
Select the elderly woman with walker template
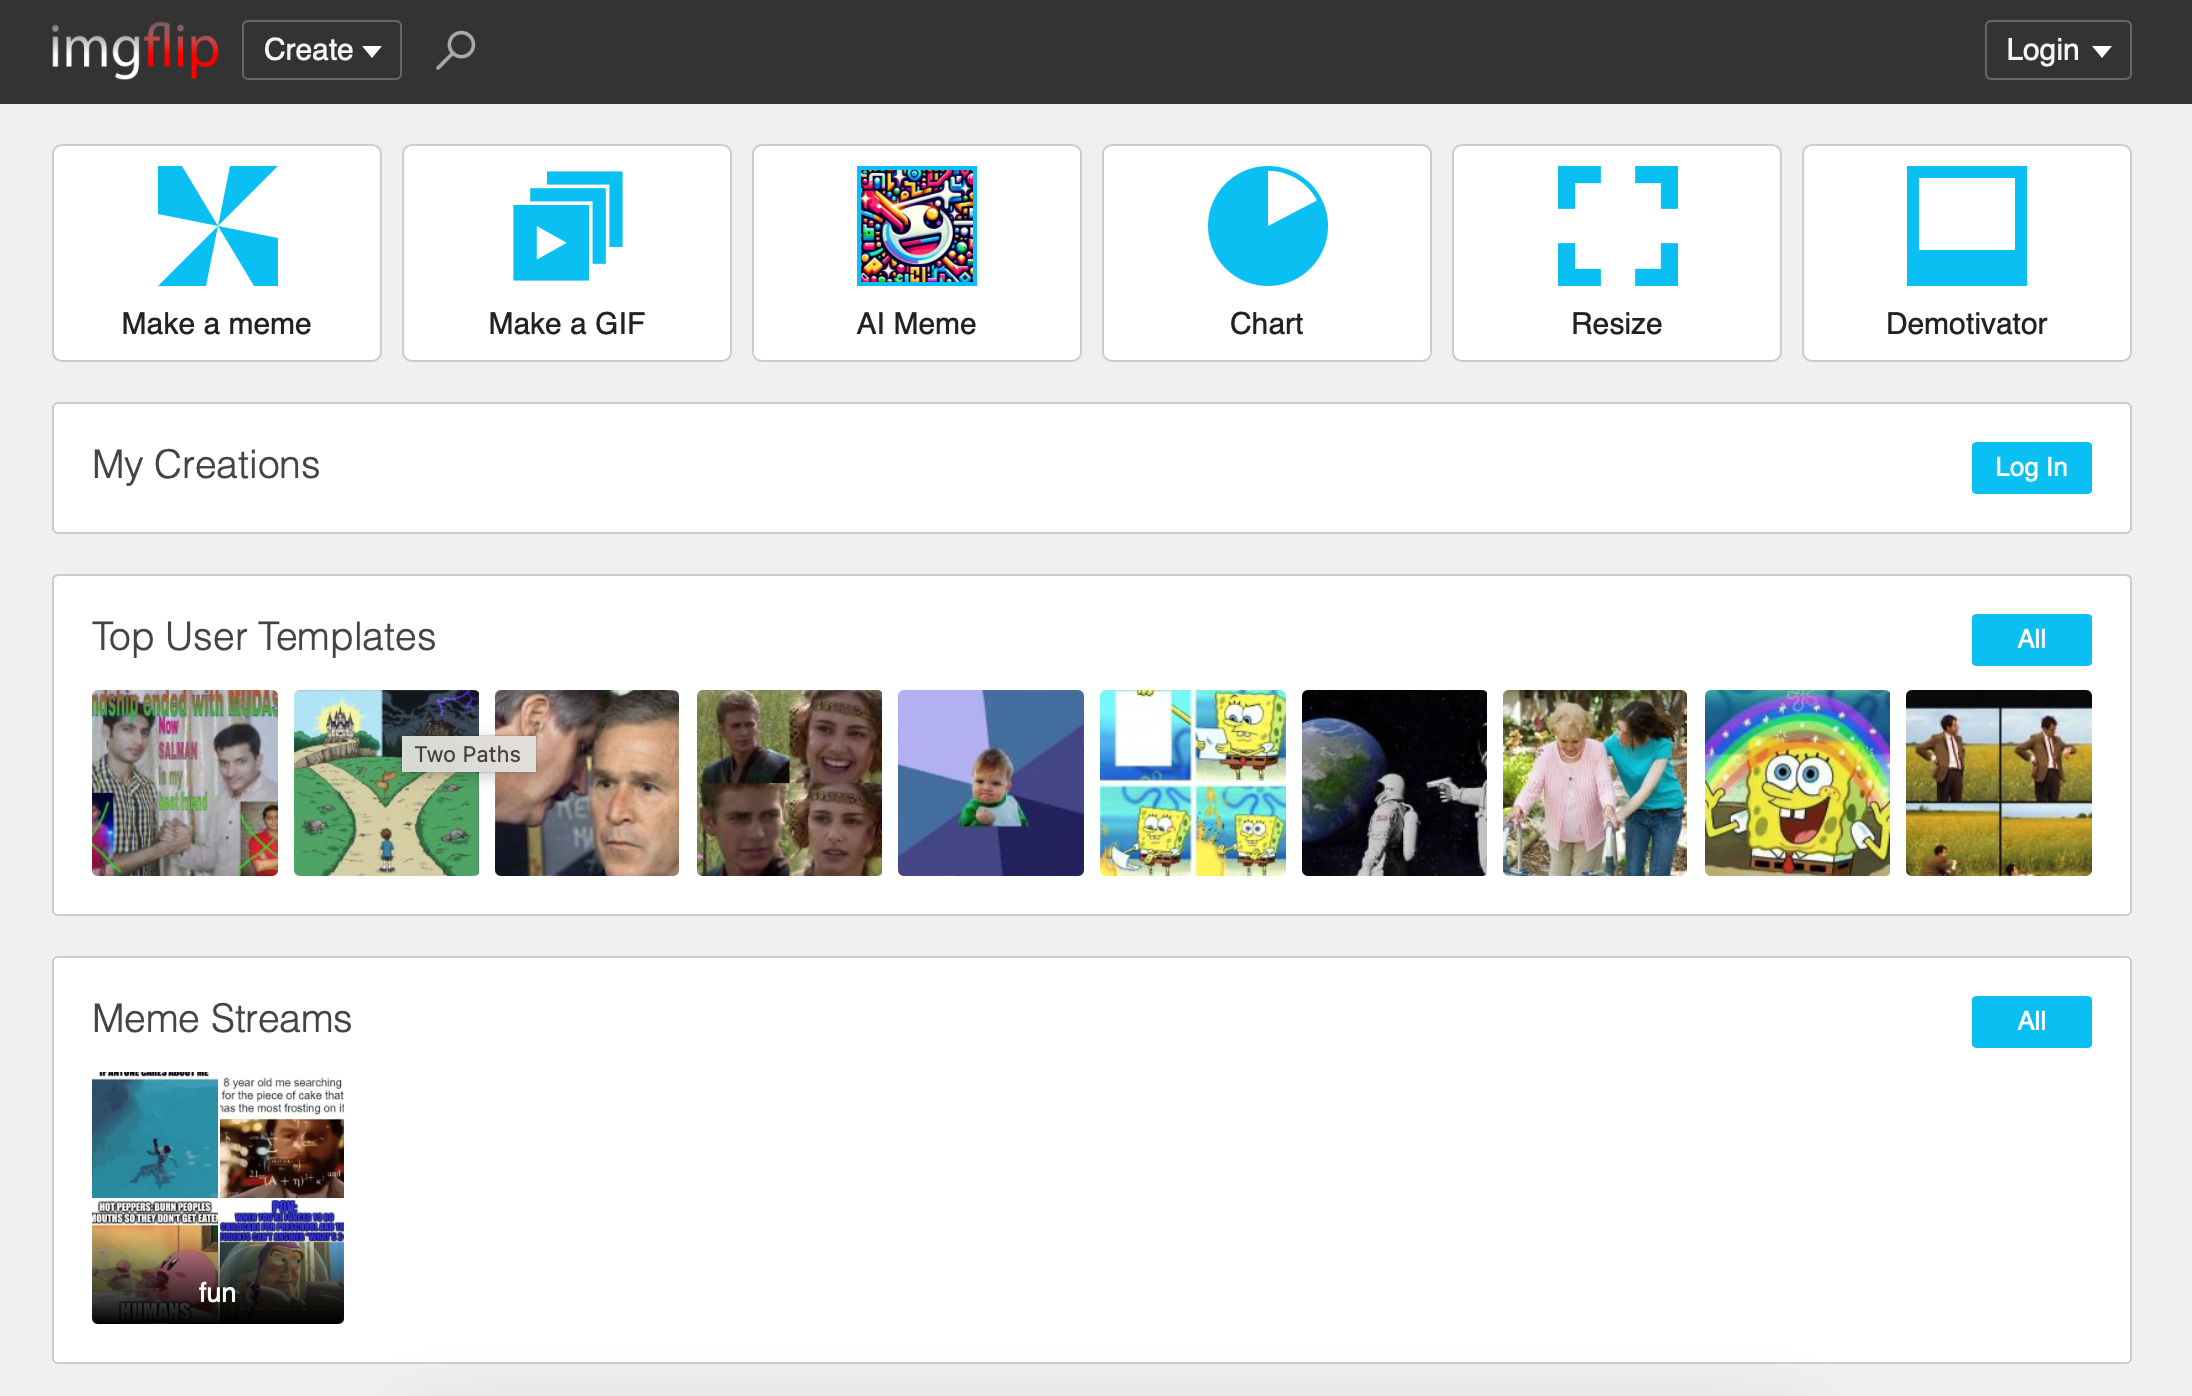click(1595, 783)
